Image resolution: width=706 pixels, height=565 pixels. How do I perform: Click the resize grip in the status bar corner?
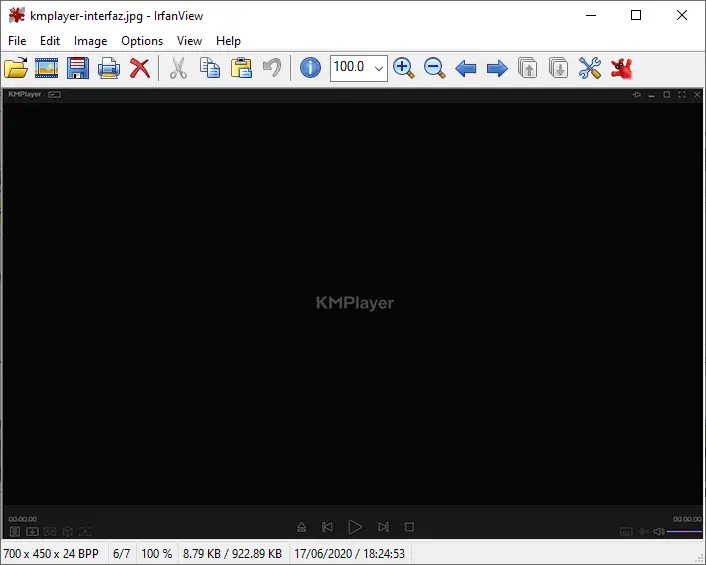tap(698, 558)
